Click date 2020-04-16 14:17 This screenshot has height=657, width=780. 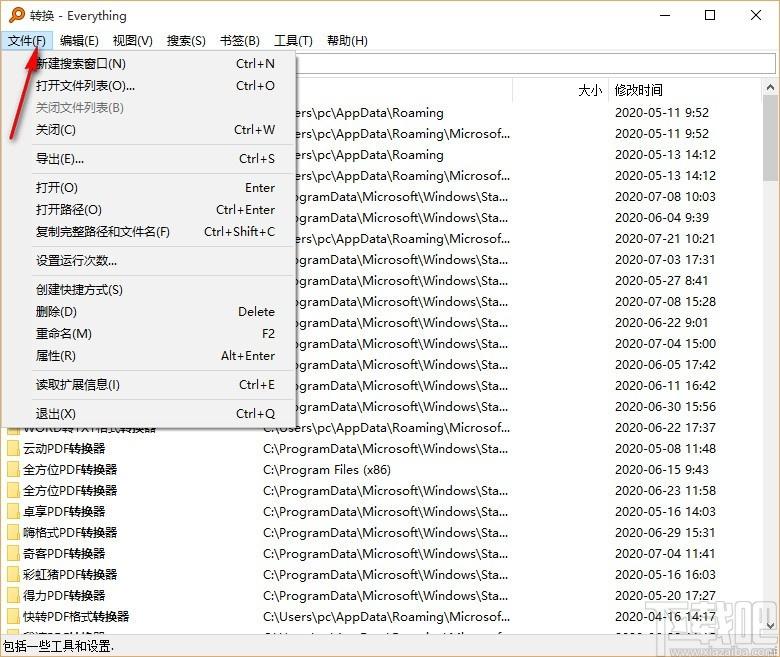(665, 617)
